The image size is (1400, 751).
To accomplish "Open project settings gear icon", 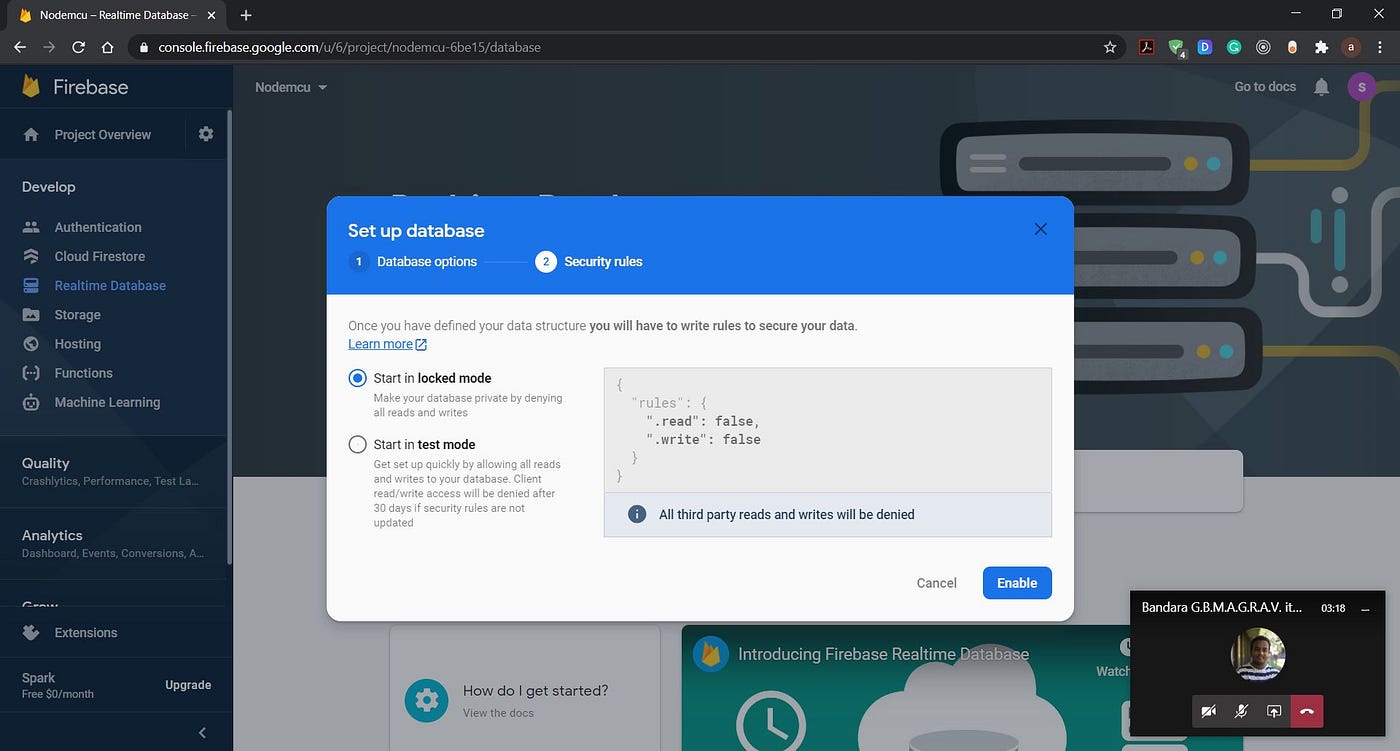I will coord(206,134).
